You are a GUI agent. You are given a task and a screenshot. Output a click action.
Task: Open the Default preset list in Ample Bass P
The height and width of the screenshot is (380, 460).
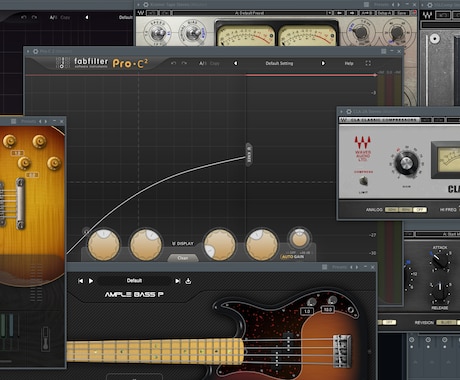(x=134, y=281)
